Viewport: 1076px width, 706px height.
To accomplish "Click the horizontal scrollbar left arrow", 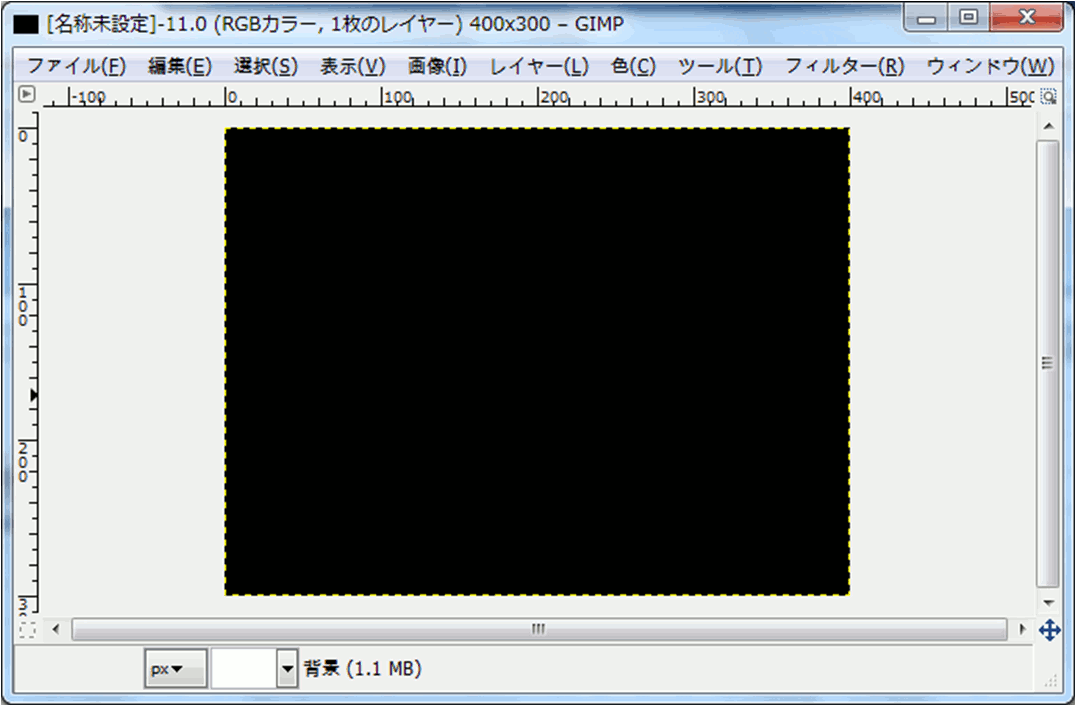I will pos(56,630).
